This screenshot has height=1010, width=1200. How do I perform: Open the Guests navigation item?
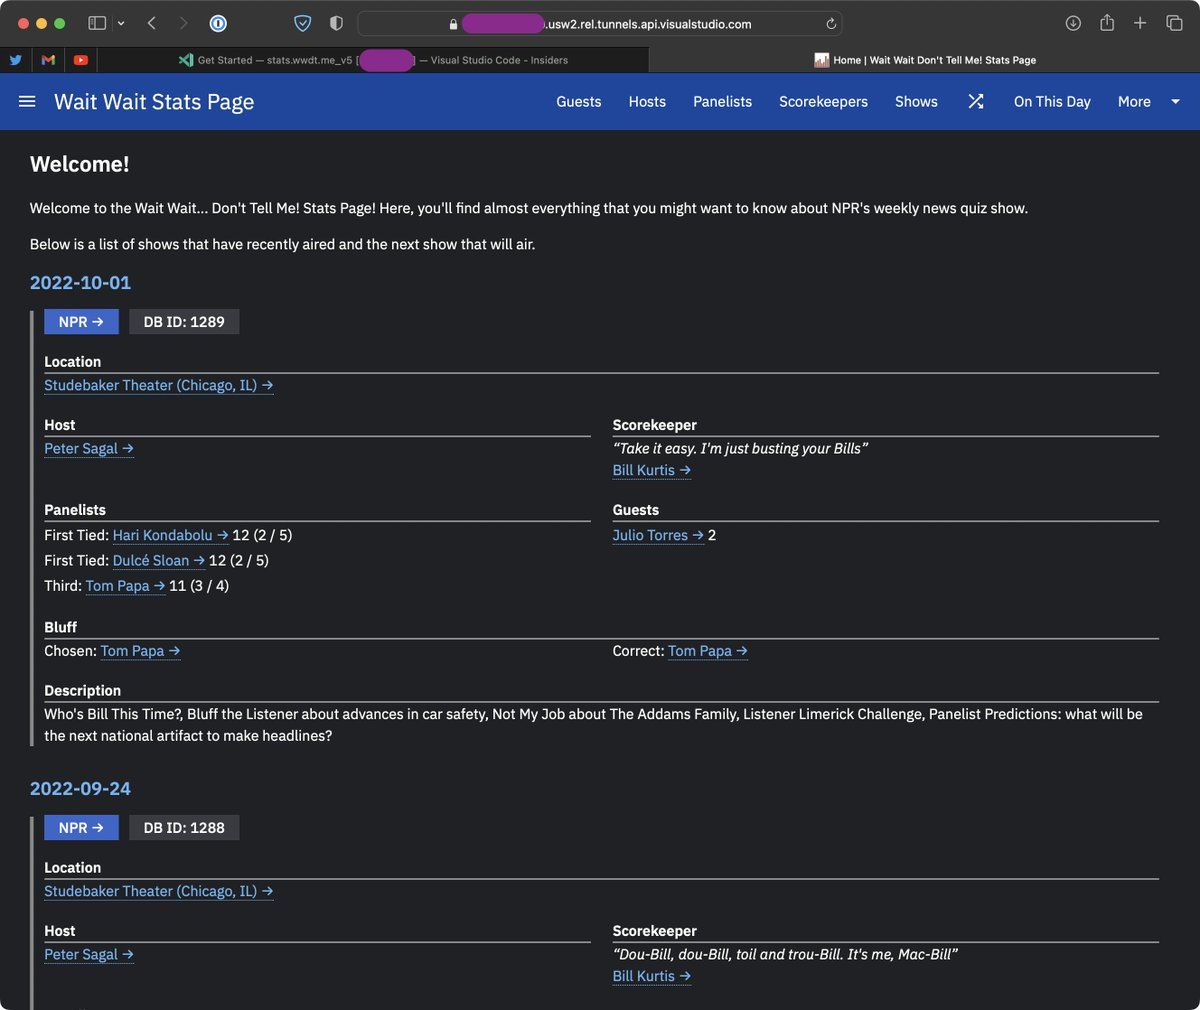579,102
